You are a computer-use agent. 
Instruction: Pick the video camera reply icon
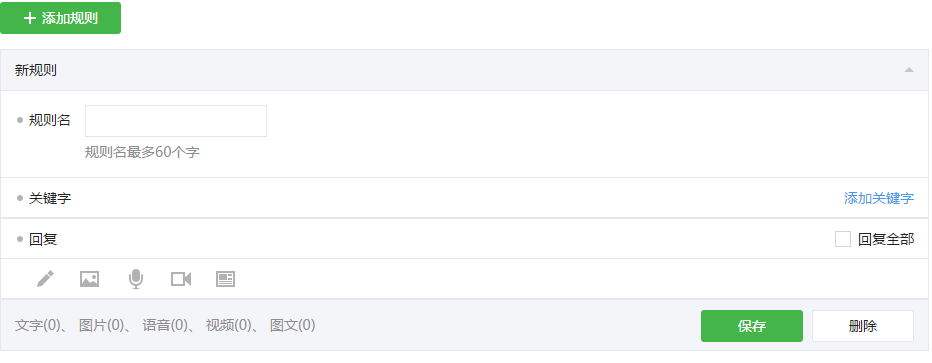point(181,279)
